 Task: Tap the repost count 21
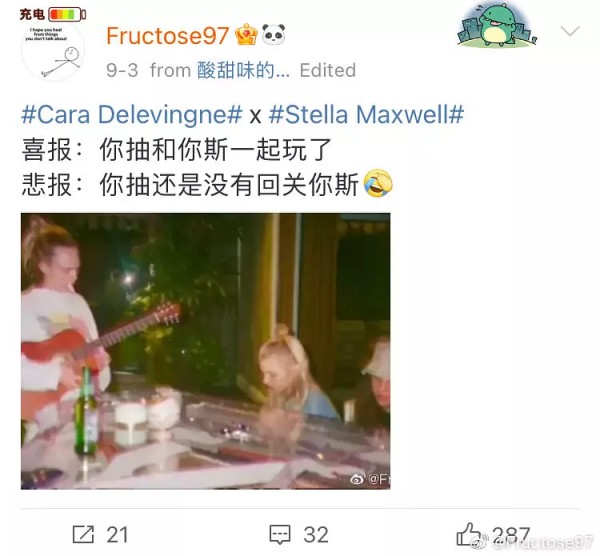117,535
